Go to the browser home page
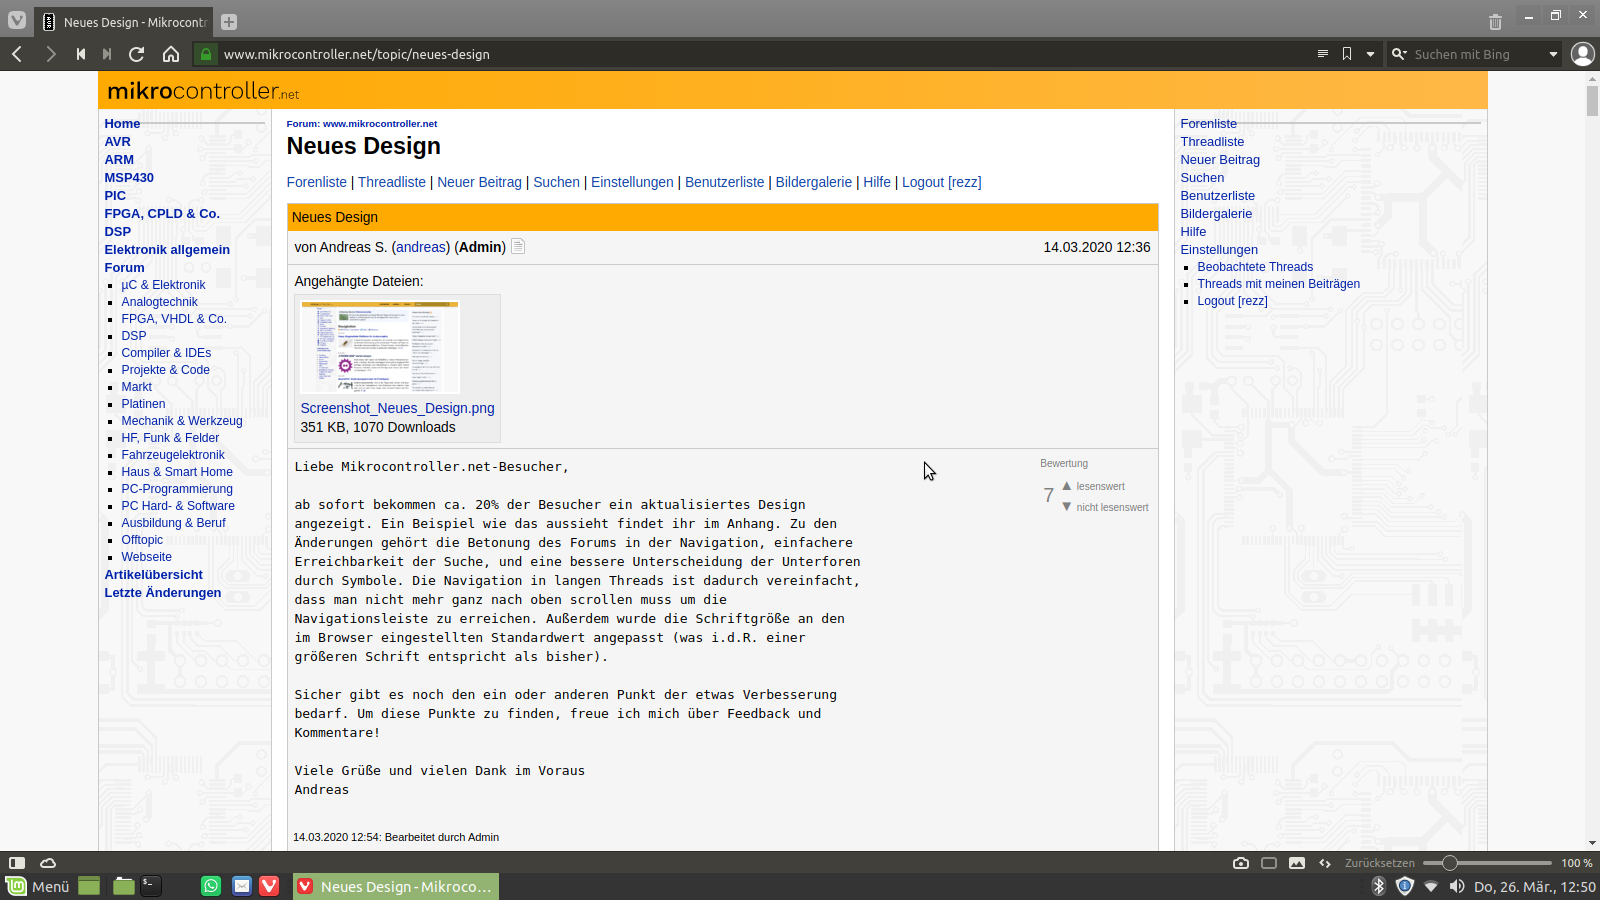 171,54
